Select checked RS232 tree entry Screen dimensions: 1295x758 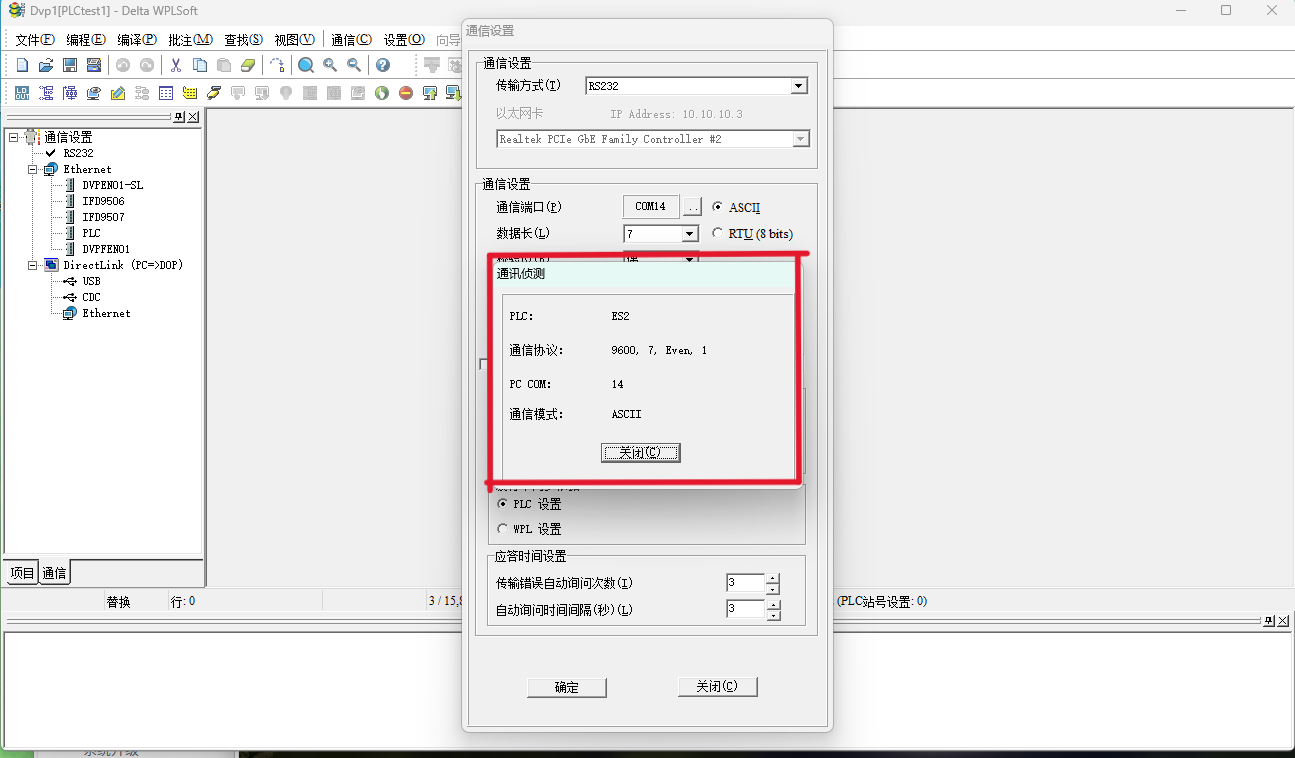(78, 153)
